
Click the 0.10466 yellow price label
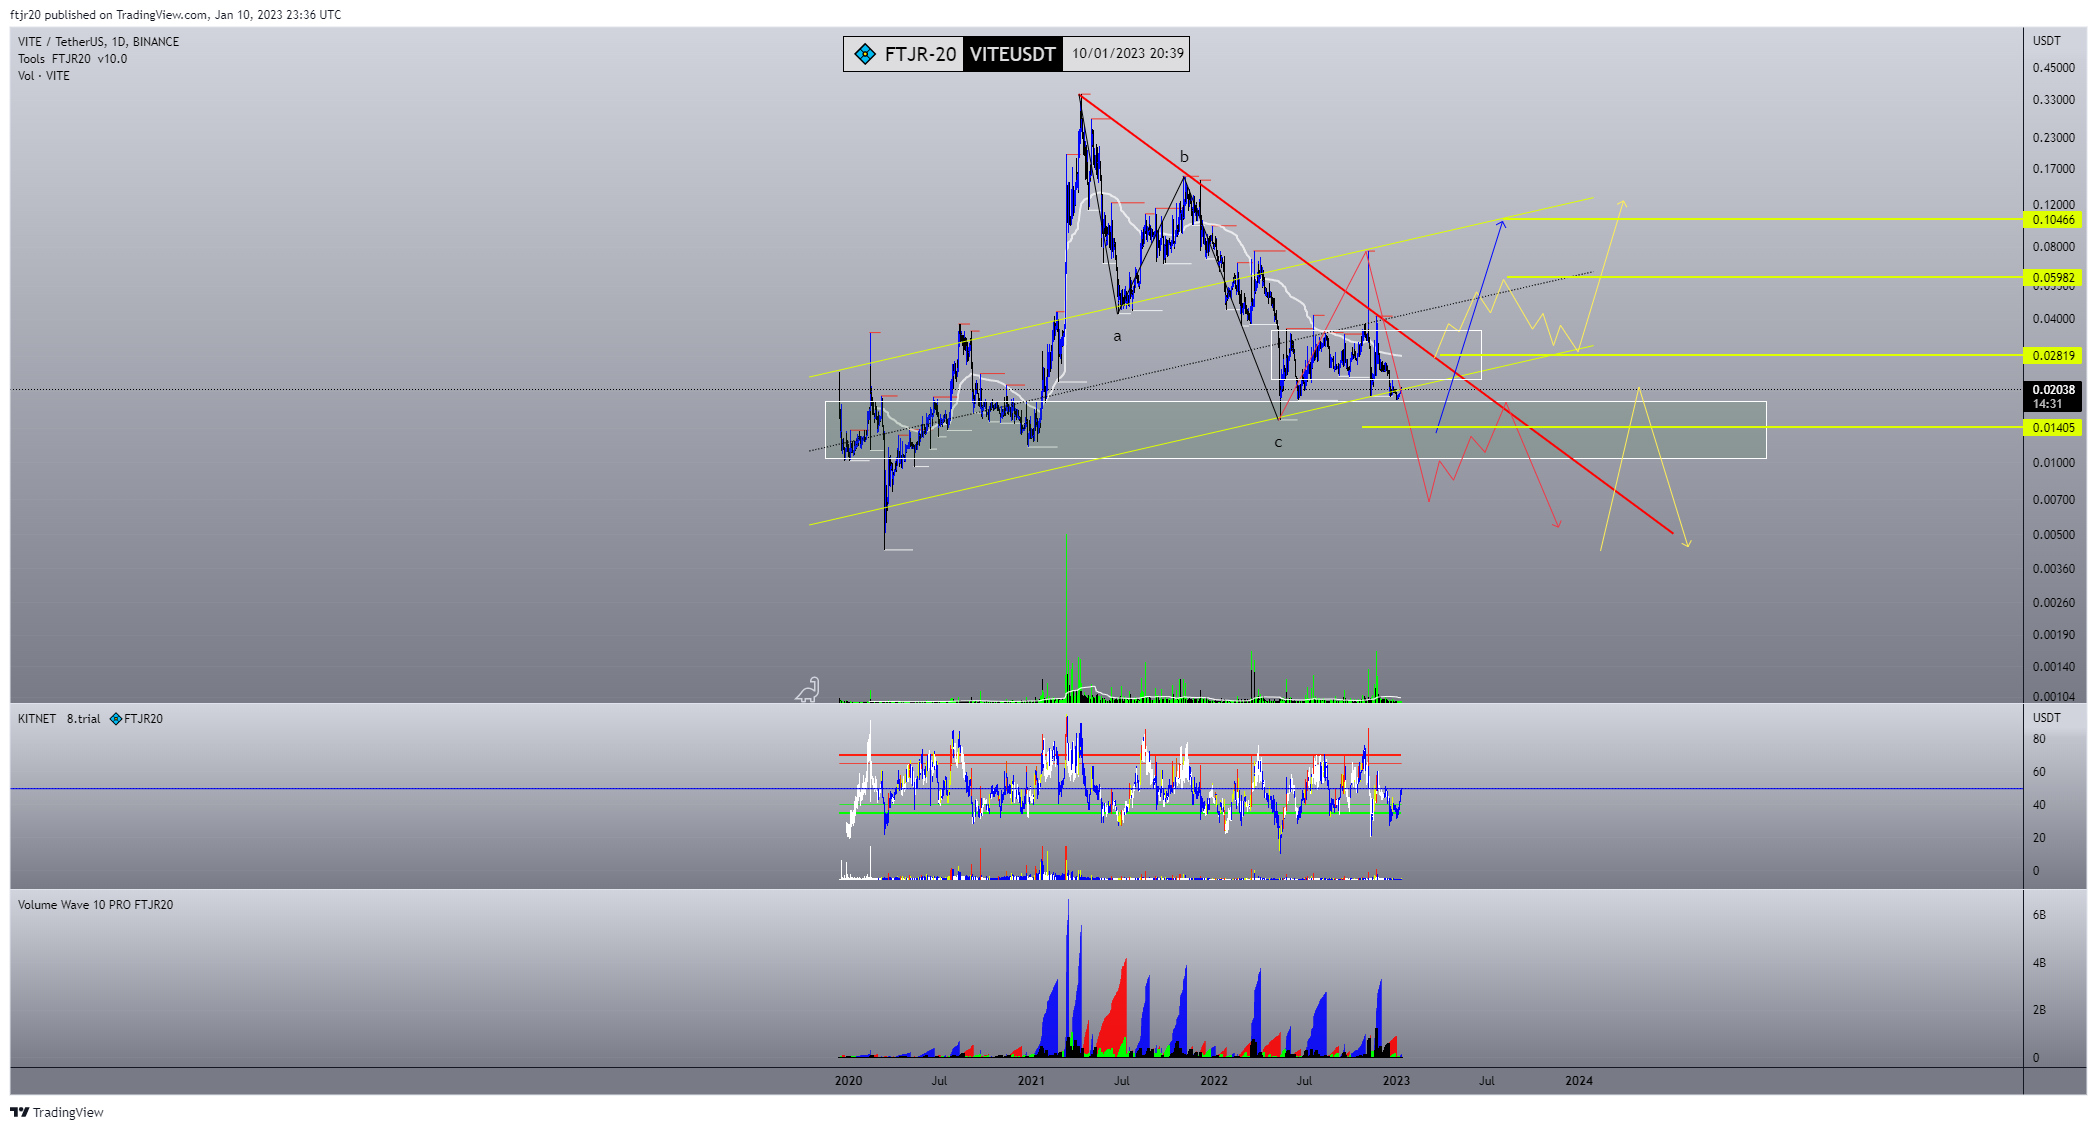pos(2053,220)
